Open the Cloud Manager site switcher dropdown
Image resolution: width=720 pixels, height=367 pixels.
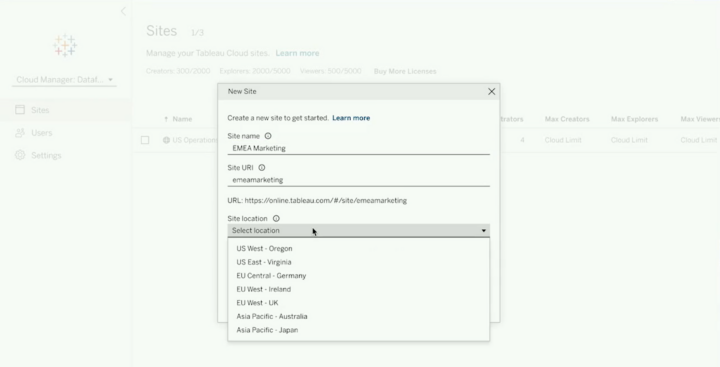64,80
